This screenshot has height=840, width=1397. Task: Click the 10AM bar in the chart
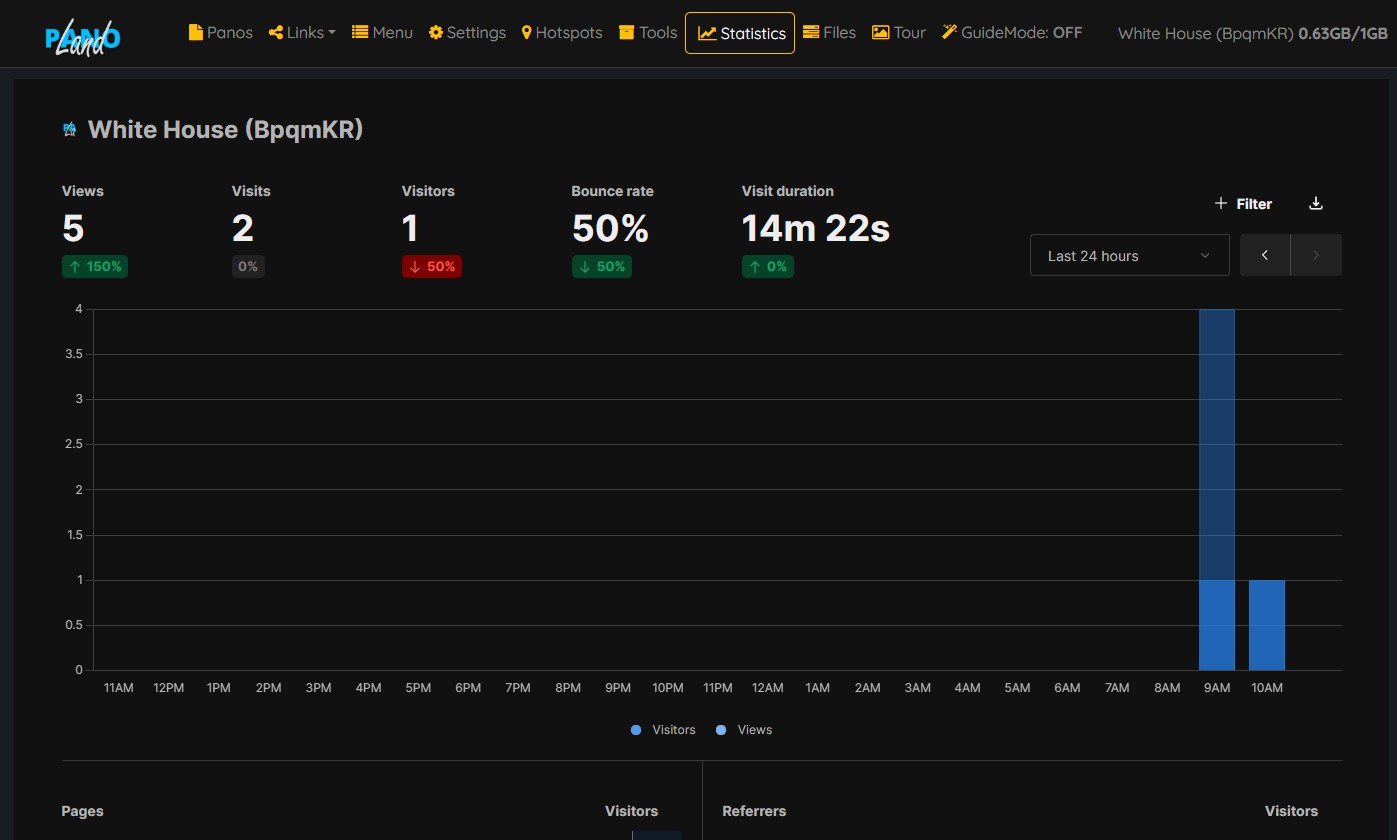tap(1267, 625)
